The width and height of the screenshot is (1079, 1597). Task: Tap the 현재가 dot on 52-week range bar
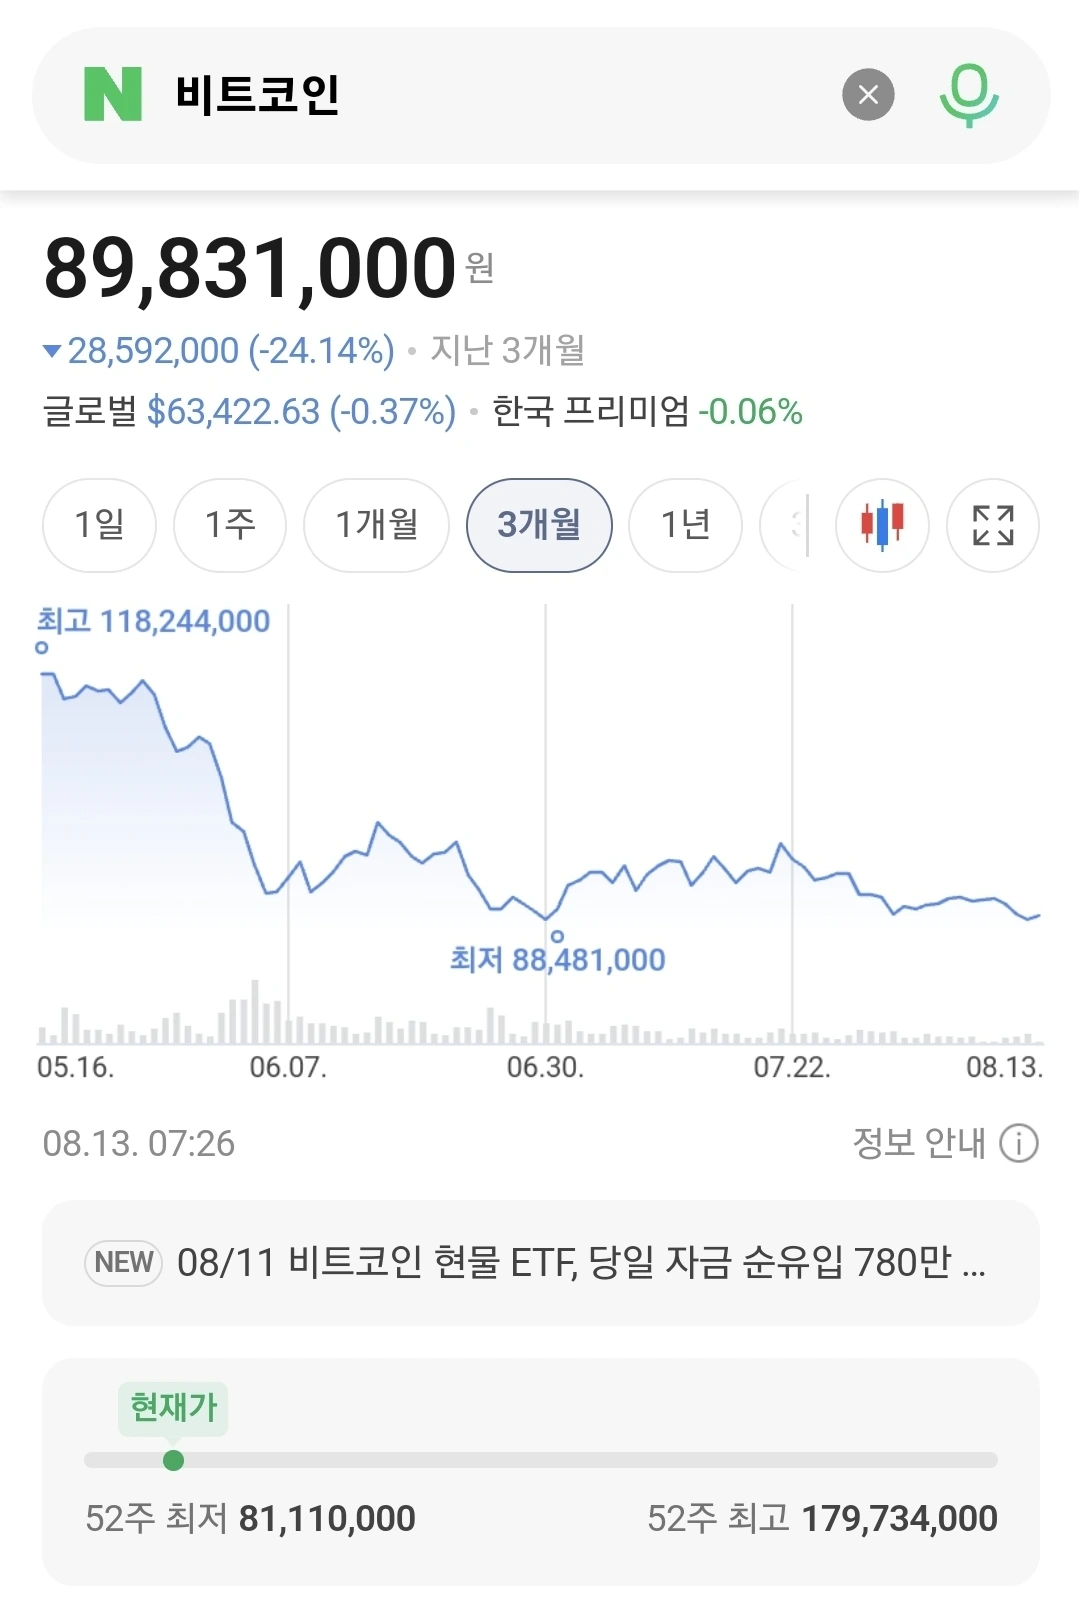(173, 1461)
